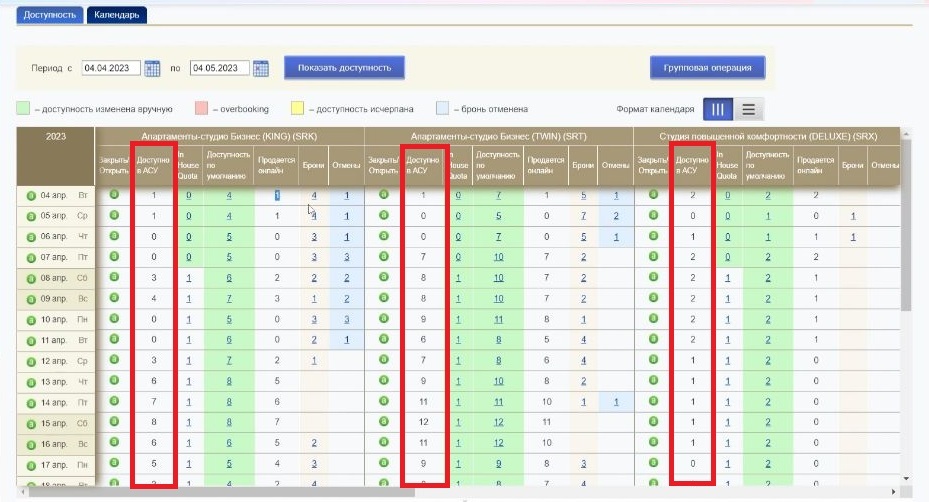Click Студия повышенной комфортности (DELUXE) (SRX) header
The image size is (929, 502).
coord(768,136)
